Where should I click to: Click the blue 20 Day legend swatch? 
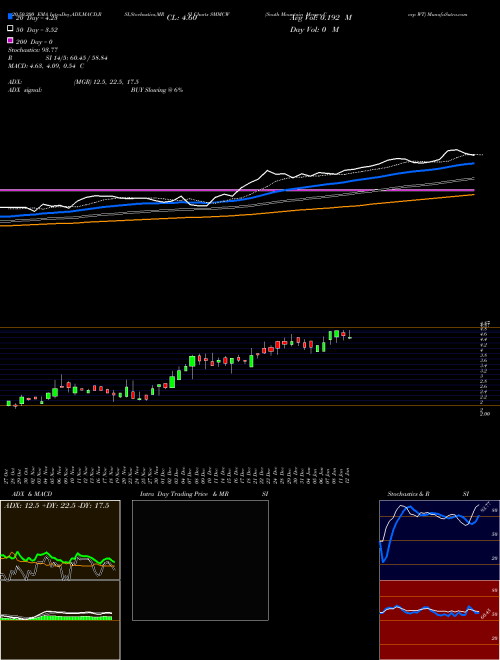point(10,18)
